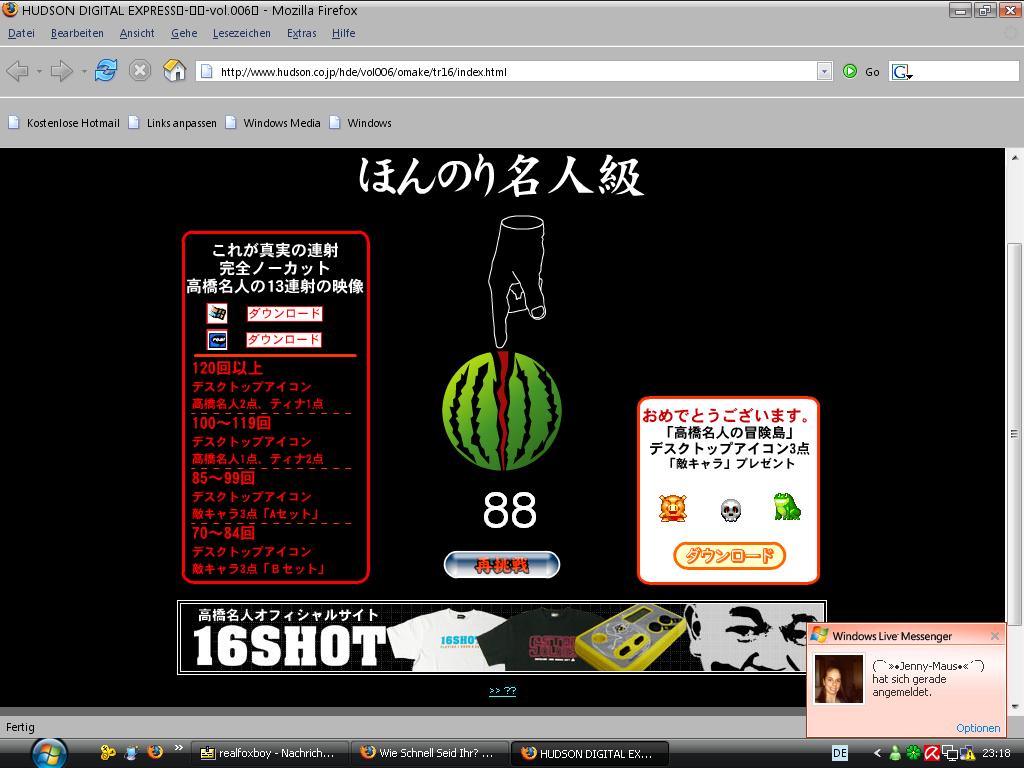The height and width of the screenshot is (768, 1024).
Task: Switch to realfoxboy Nachrich taskbar window
Action: click(268, 753)
